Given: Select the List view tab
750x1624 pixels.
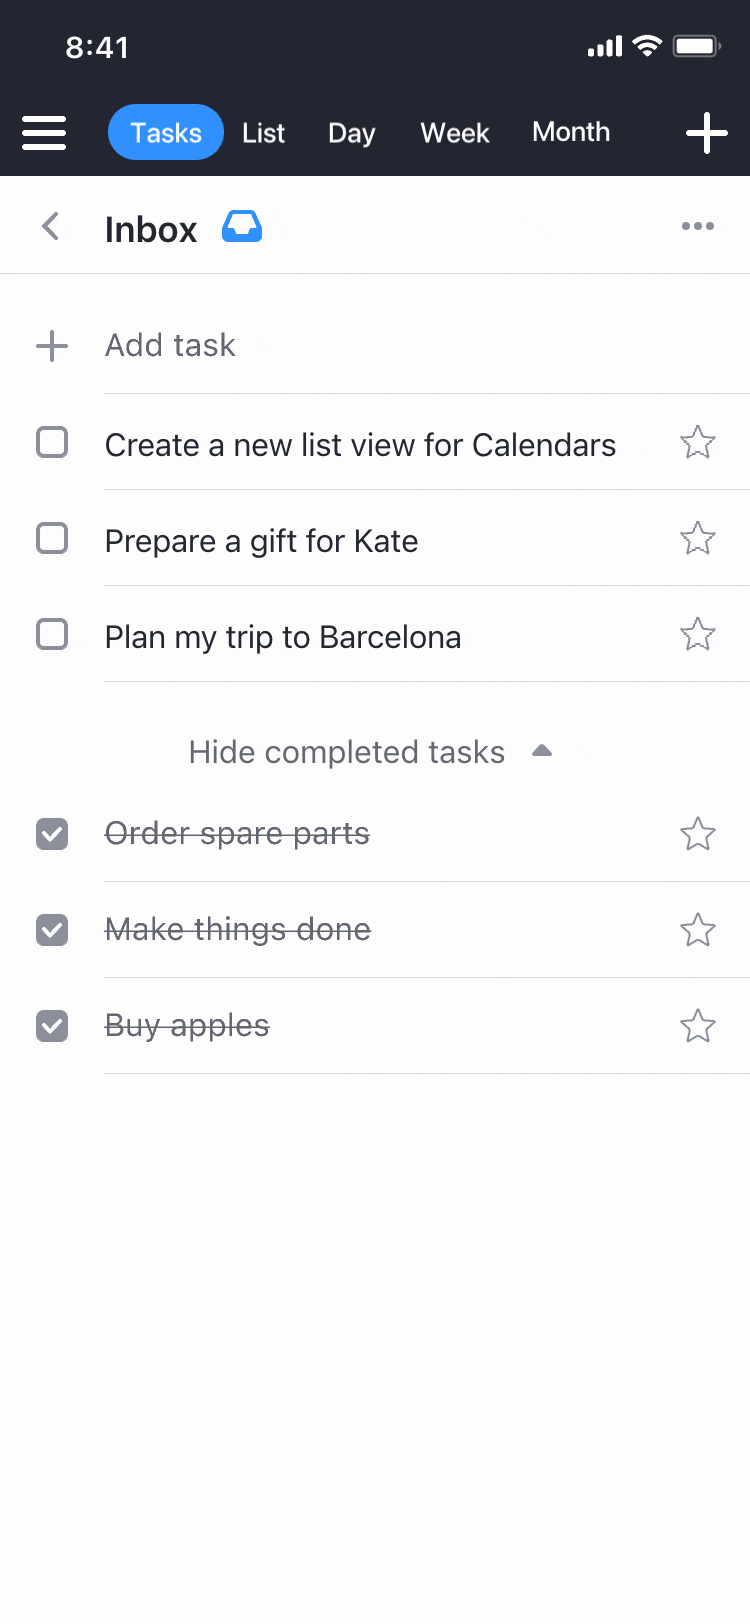Looking at the screenshot, I should click(263, 133).
